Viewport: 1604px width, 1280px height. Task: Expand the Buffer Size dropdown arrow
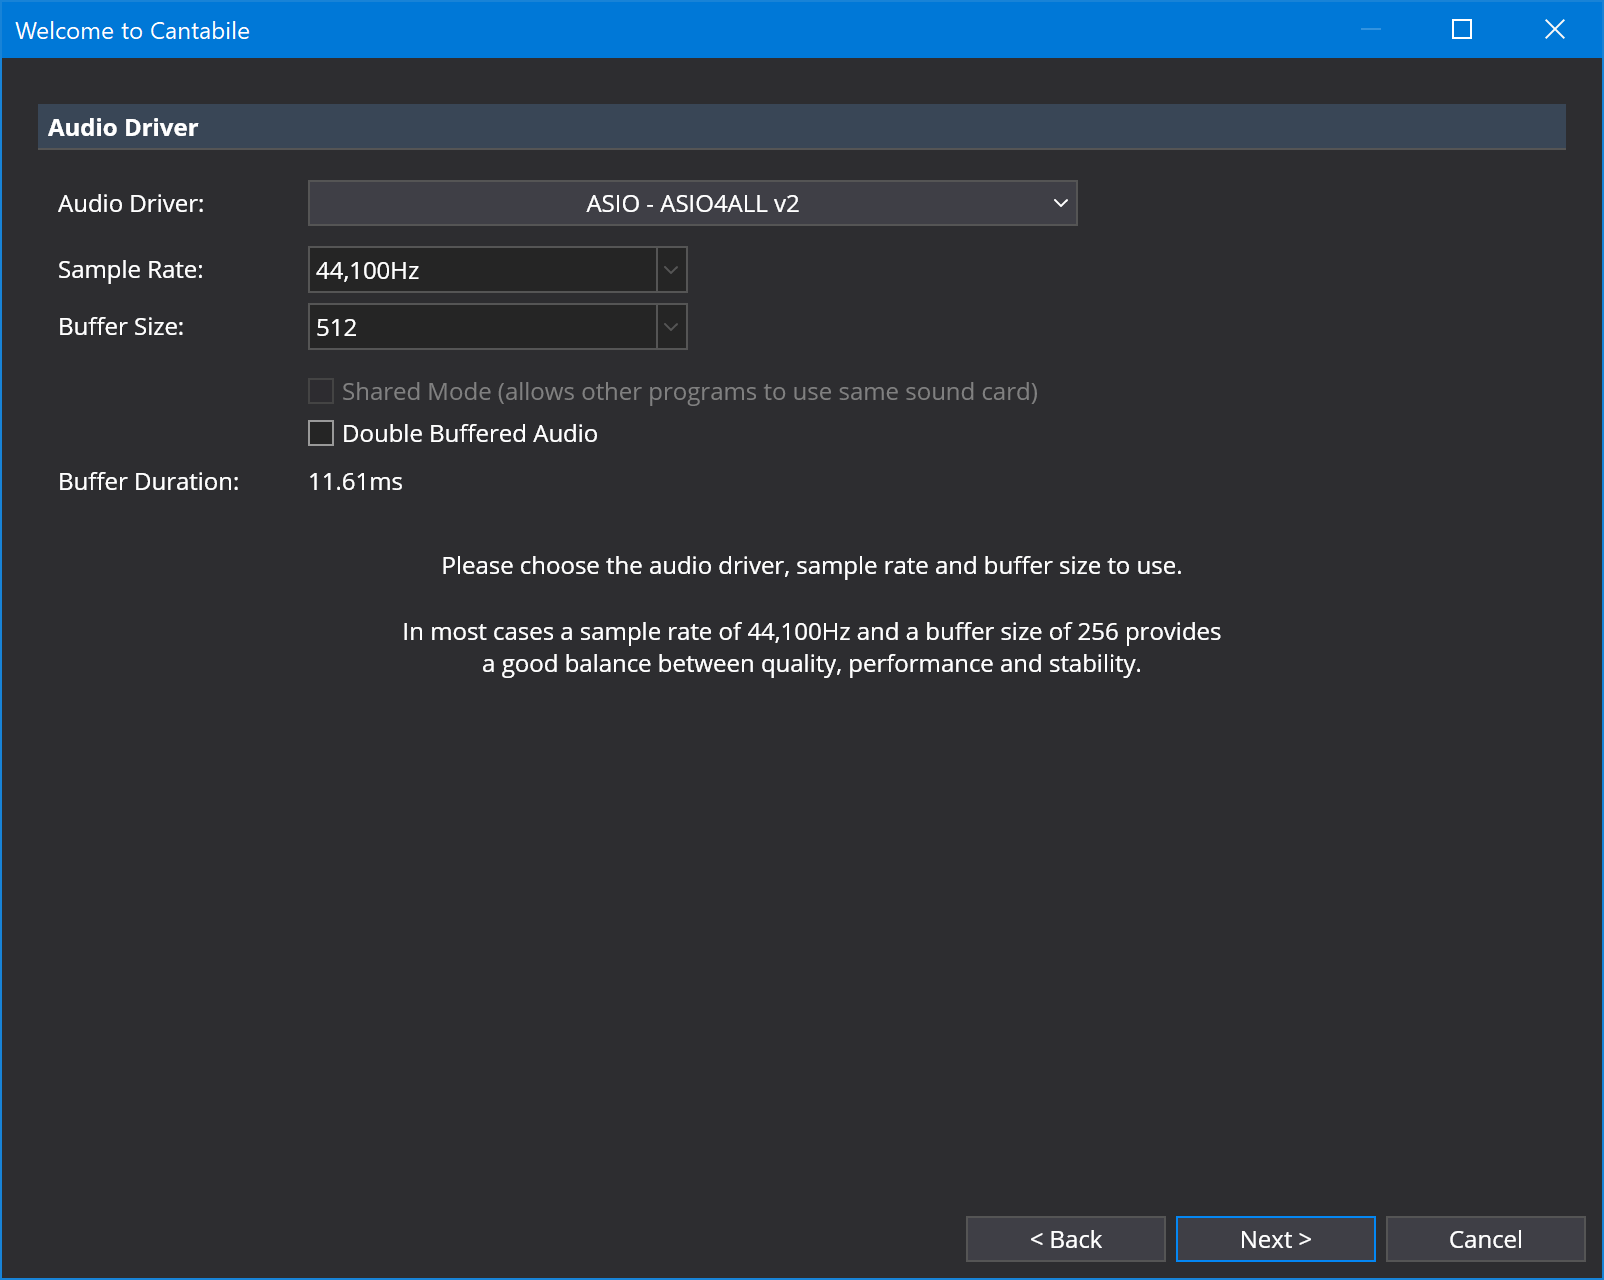(x=672, y=327)
